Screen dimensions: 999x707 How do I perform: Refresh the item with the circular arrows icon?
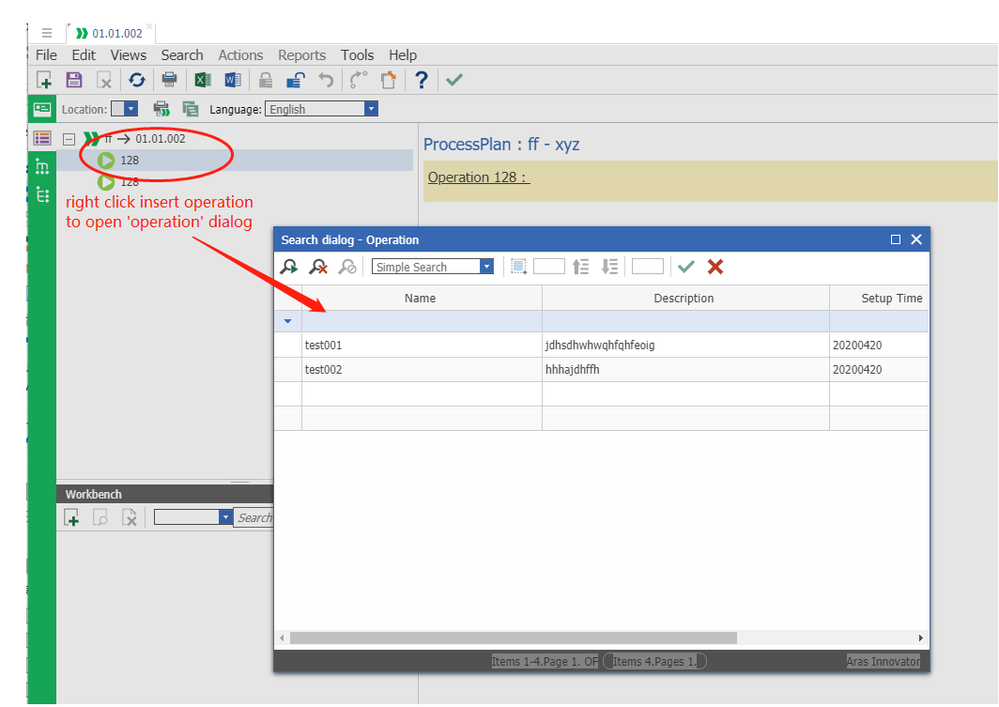click(137, 80)
